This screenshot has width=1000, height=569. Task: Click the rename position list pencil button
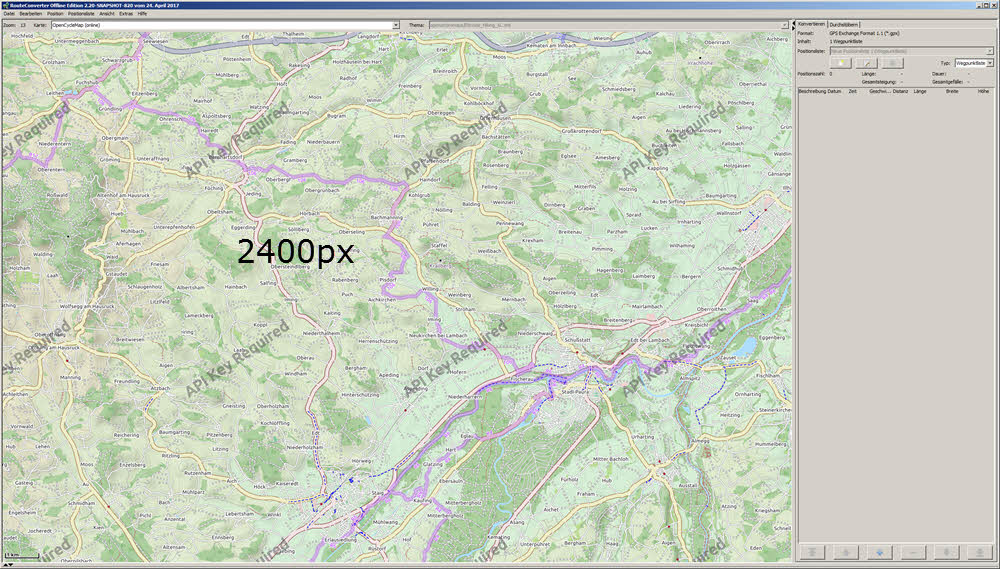pos(867,63)
